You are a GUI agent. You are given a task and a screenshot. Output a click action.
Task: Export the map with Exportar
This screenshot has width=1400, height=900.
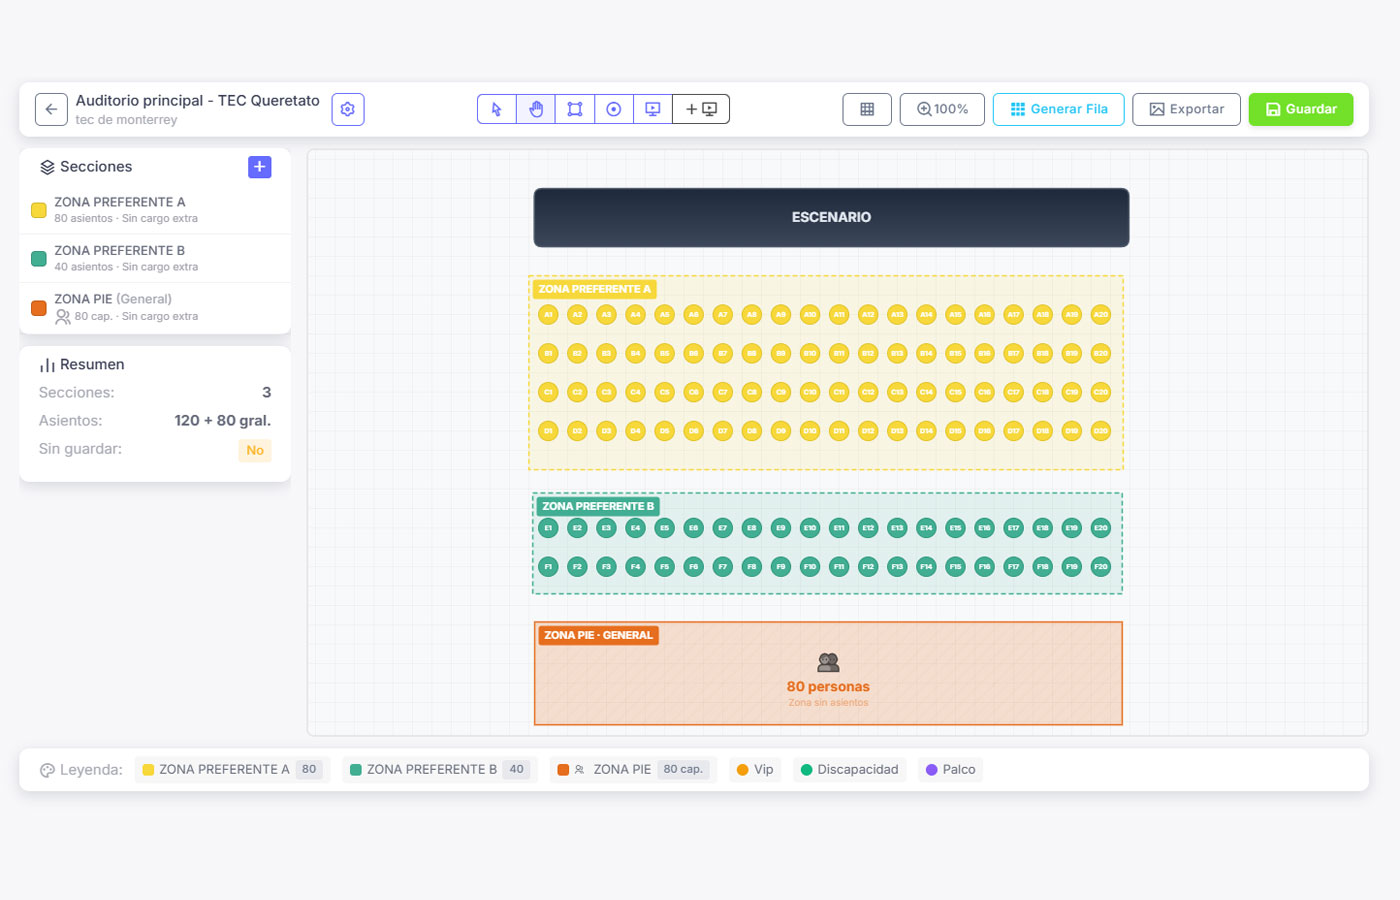tap(1186, 109)
